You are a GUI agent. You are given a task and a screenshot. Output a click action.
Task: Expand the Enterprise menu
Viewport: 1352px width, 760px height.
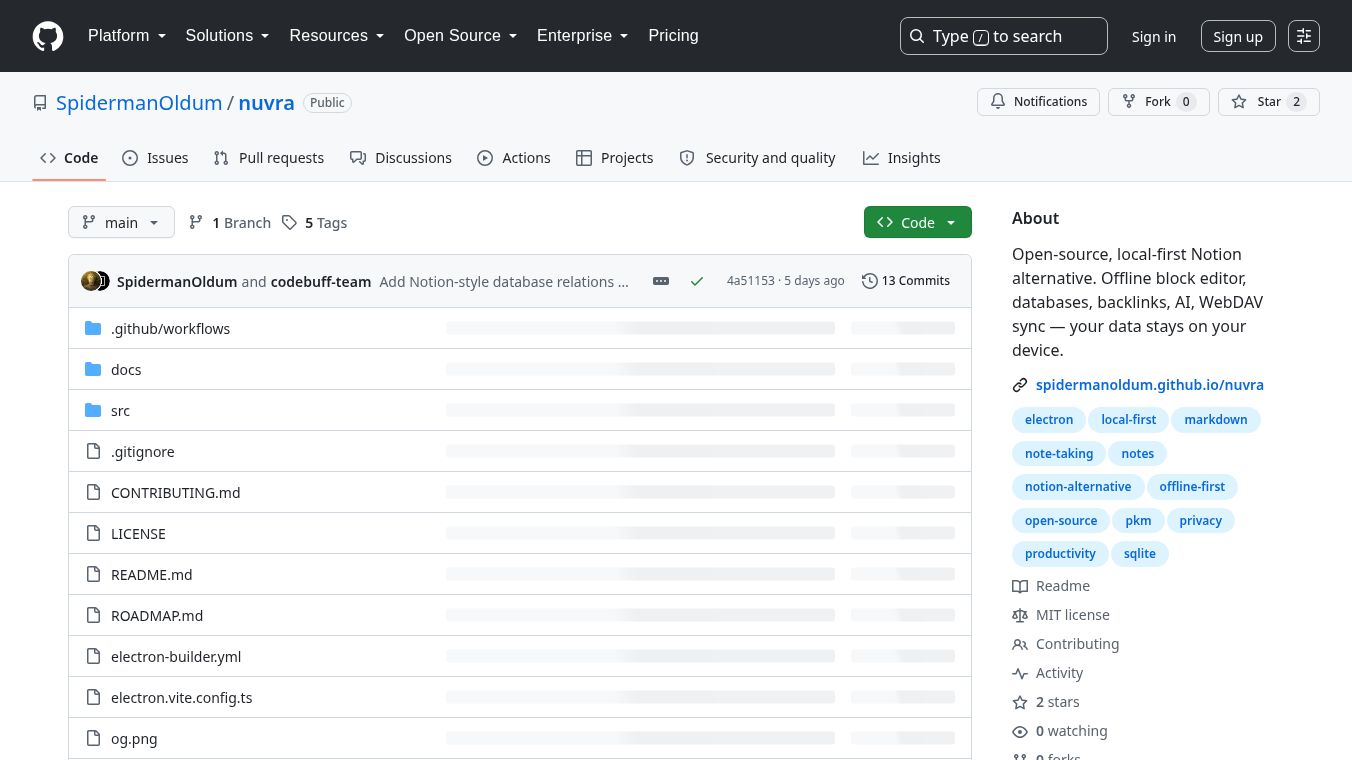(583, 36)
